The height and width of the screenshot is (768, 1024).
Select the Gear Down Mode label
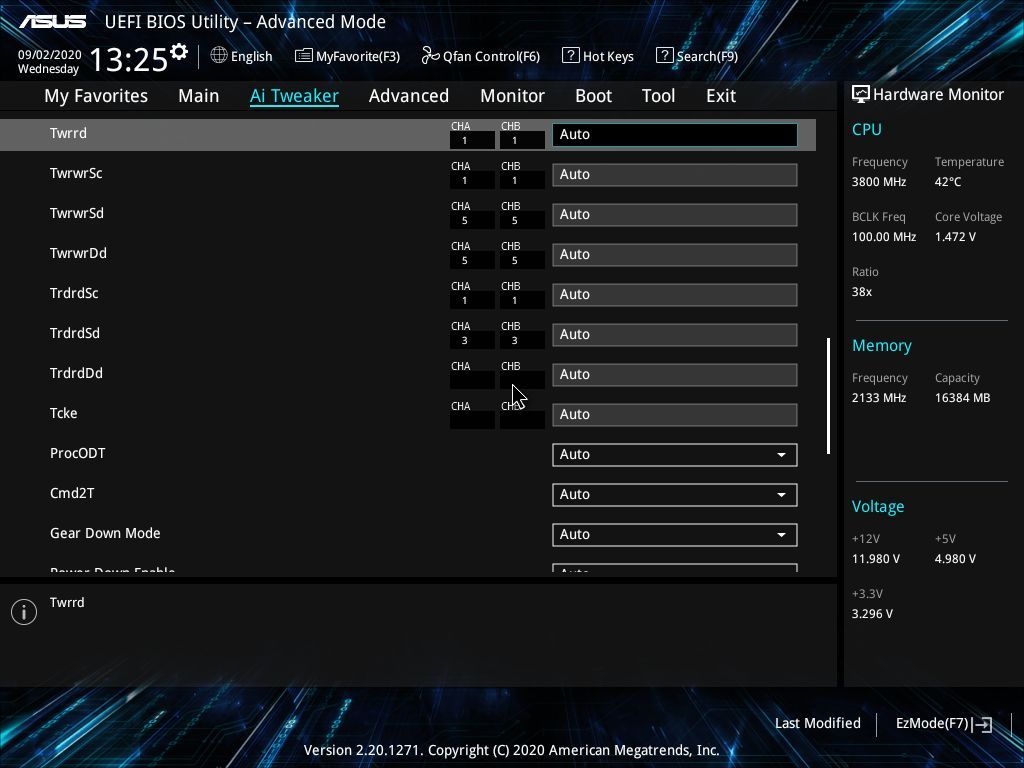105,533
